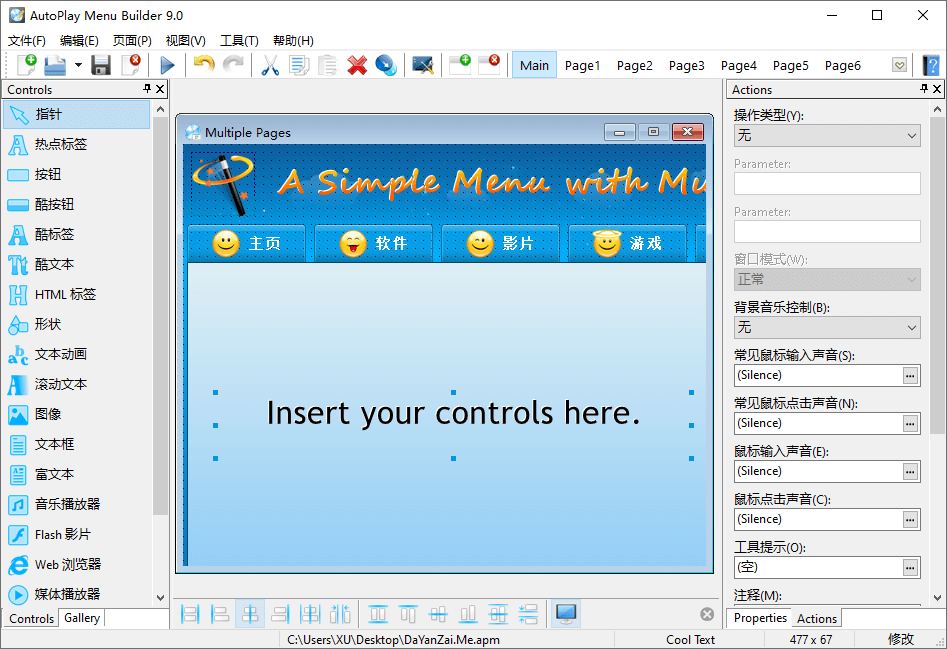Click the favorites heart dropdown on the page tab bar
The width and height of the screenshot is (947, 649).
(899, 65)
